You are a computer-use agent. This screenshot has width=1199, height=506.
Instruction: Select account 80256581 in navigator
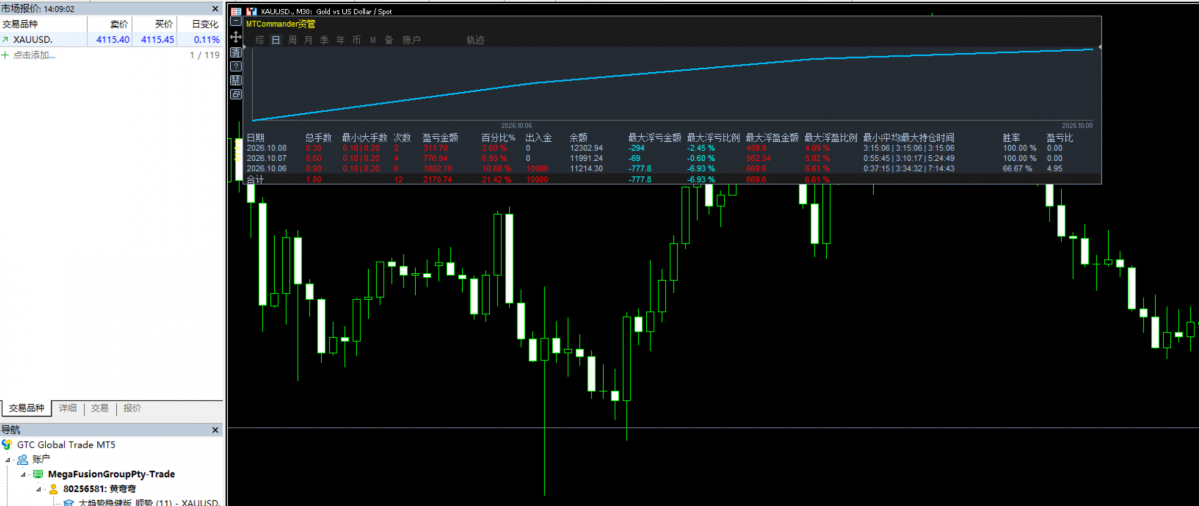tap(97, 488)
